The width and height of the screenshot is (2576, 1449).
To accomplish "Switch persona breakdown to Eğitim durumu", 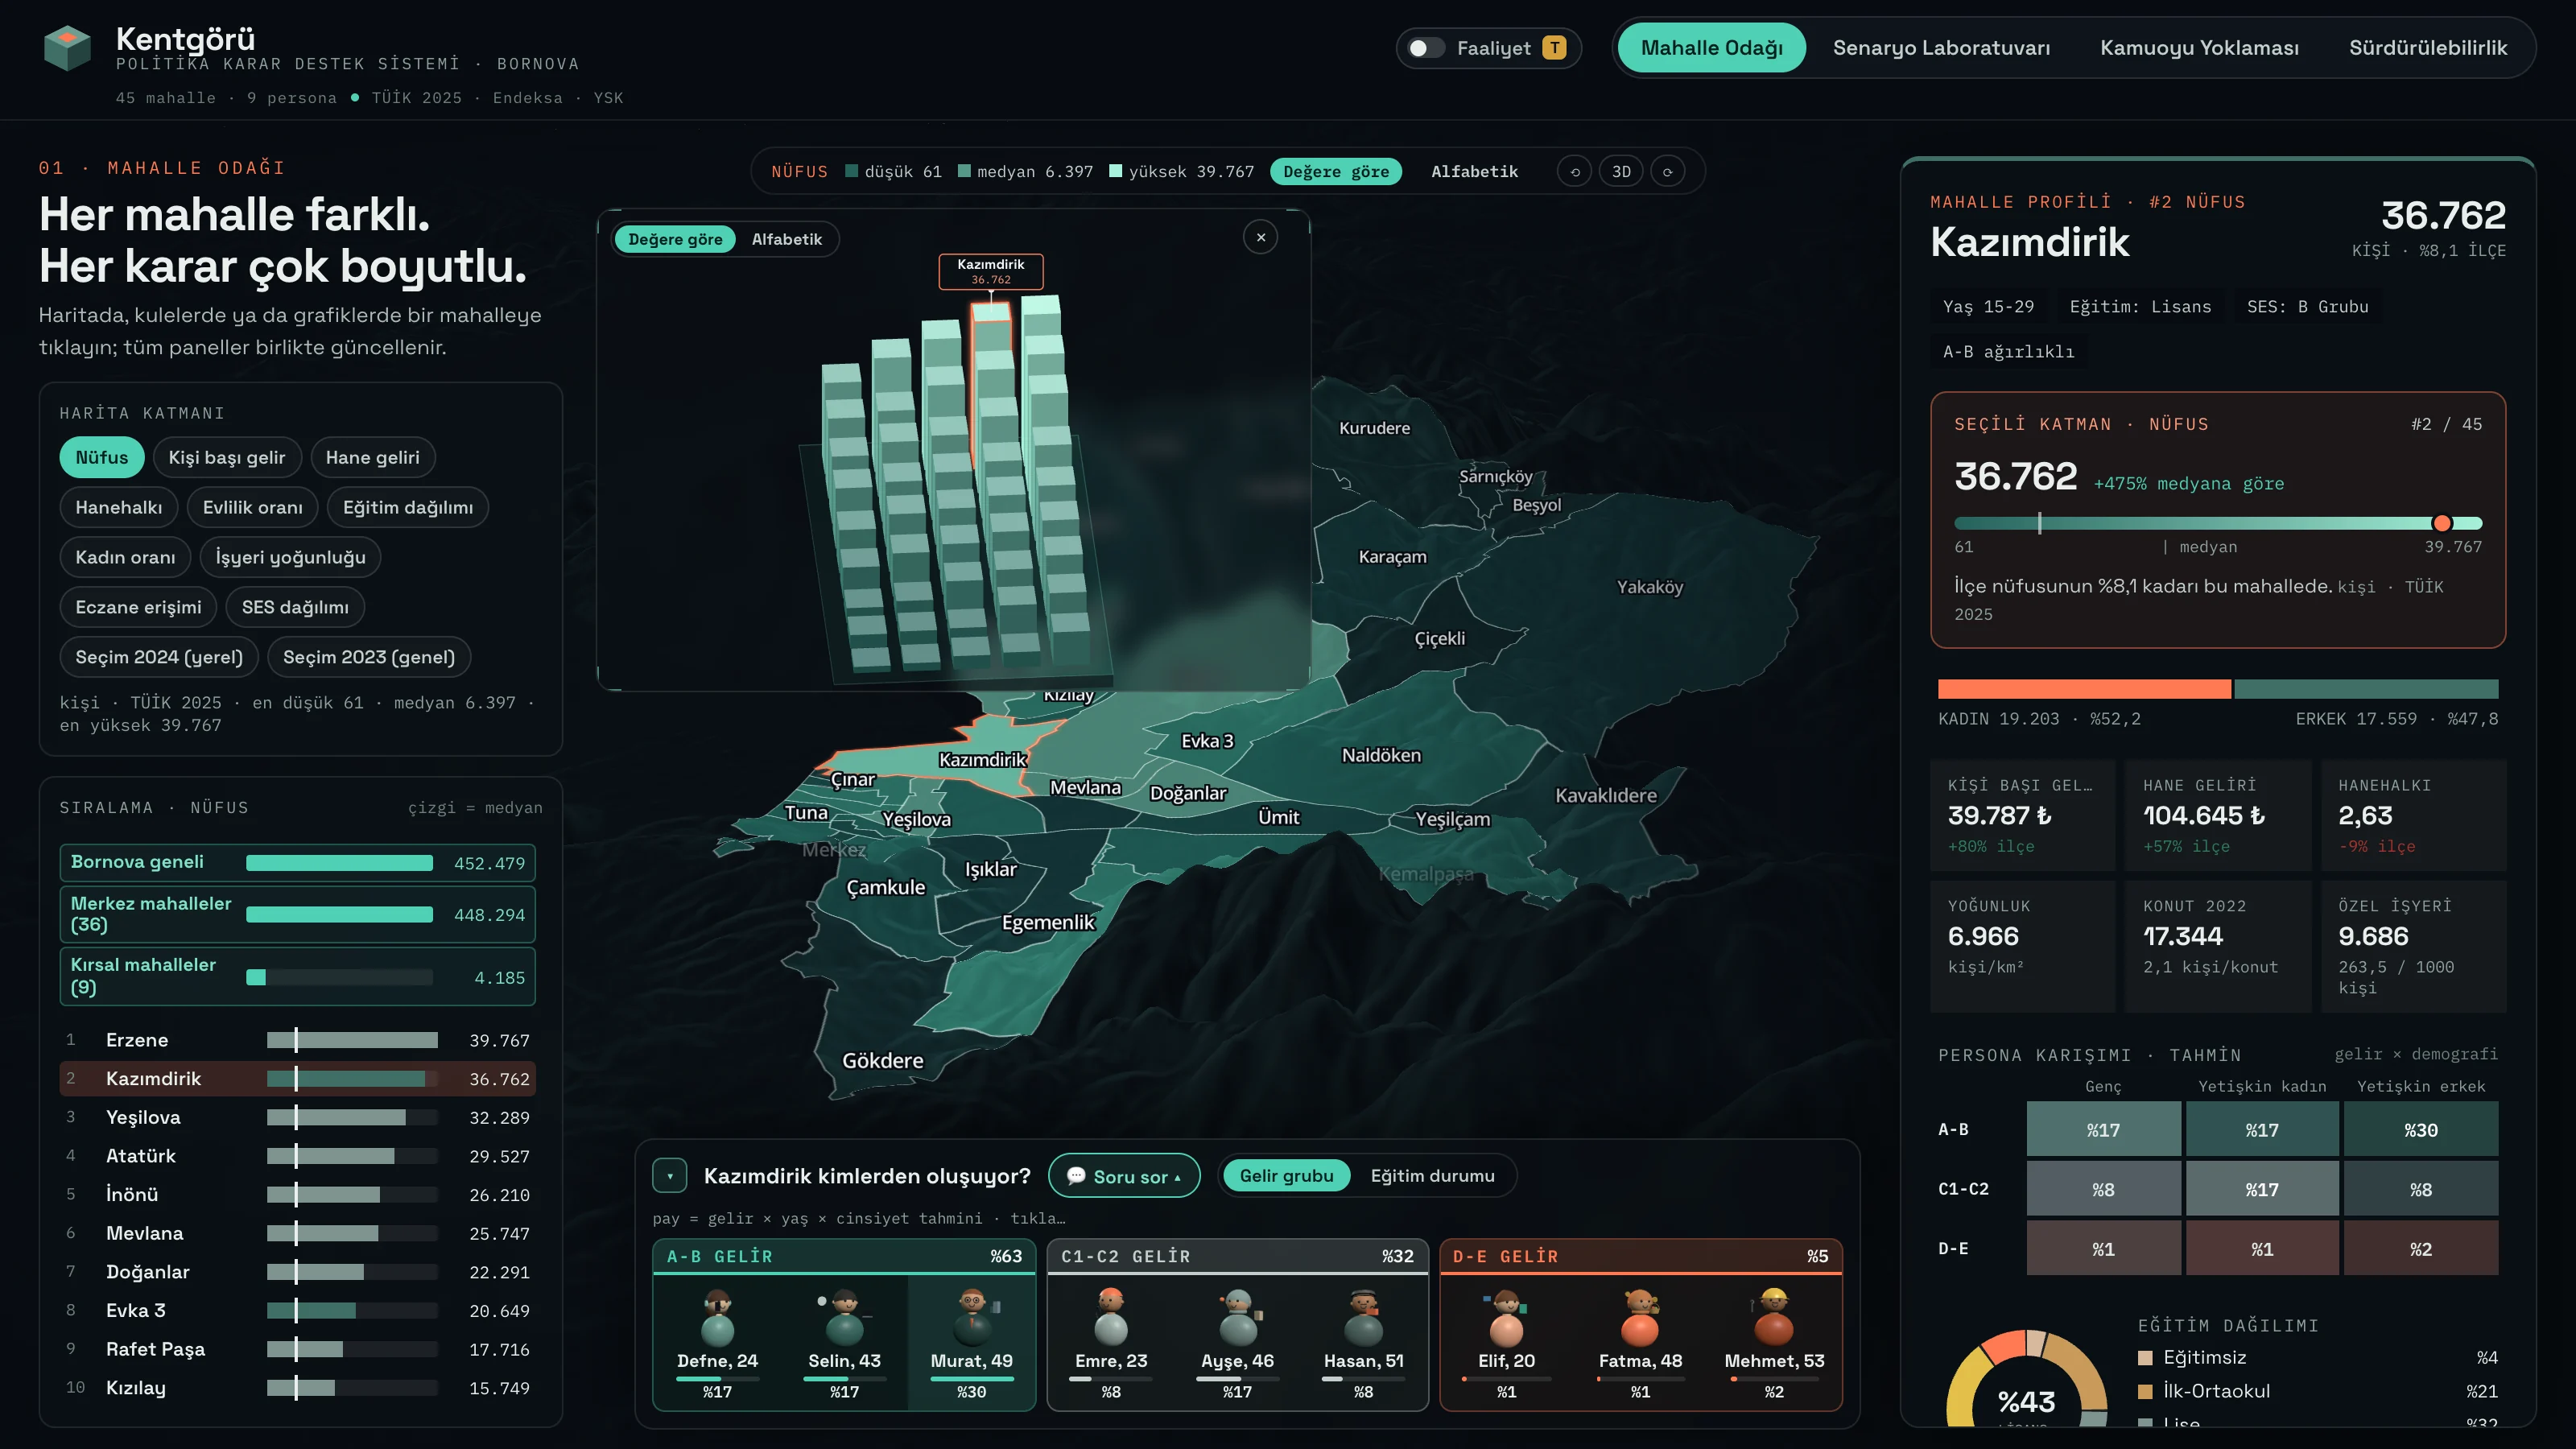I will point(1432,1176).
